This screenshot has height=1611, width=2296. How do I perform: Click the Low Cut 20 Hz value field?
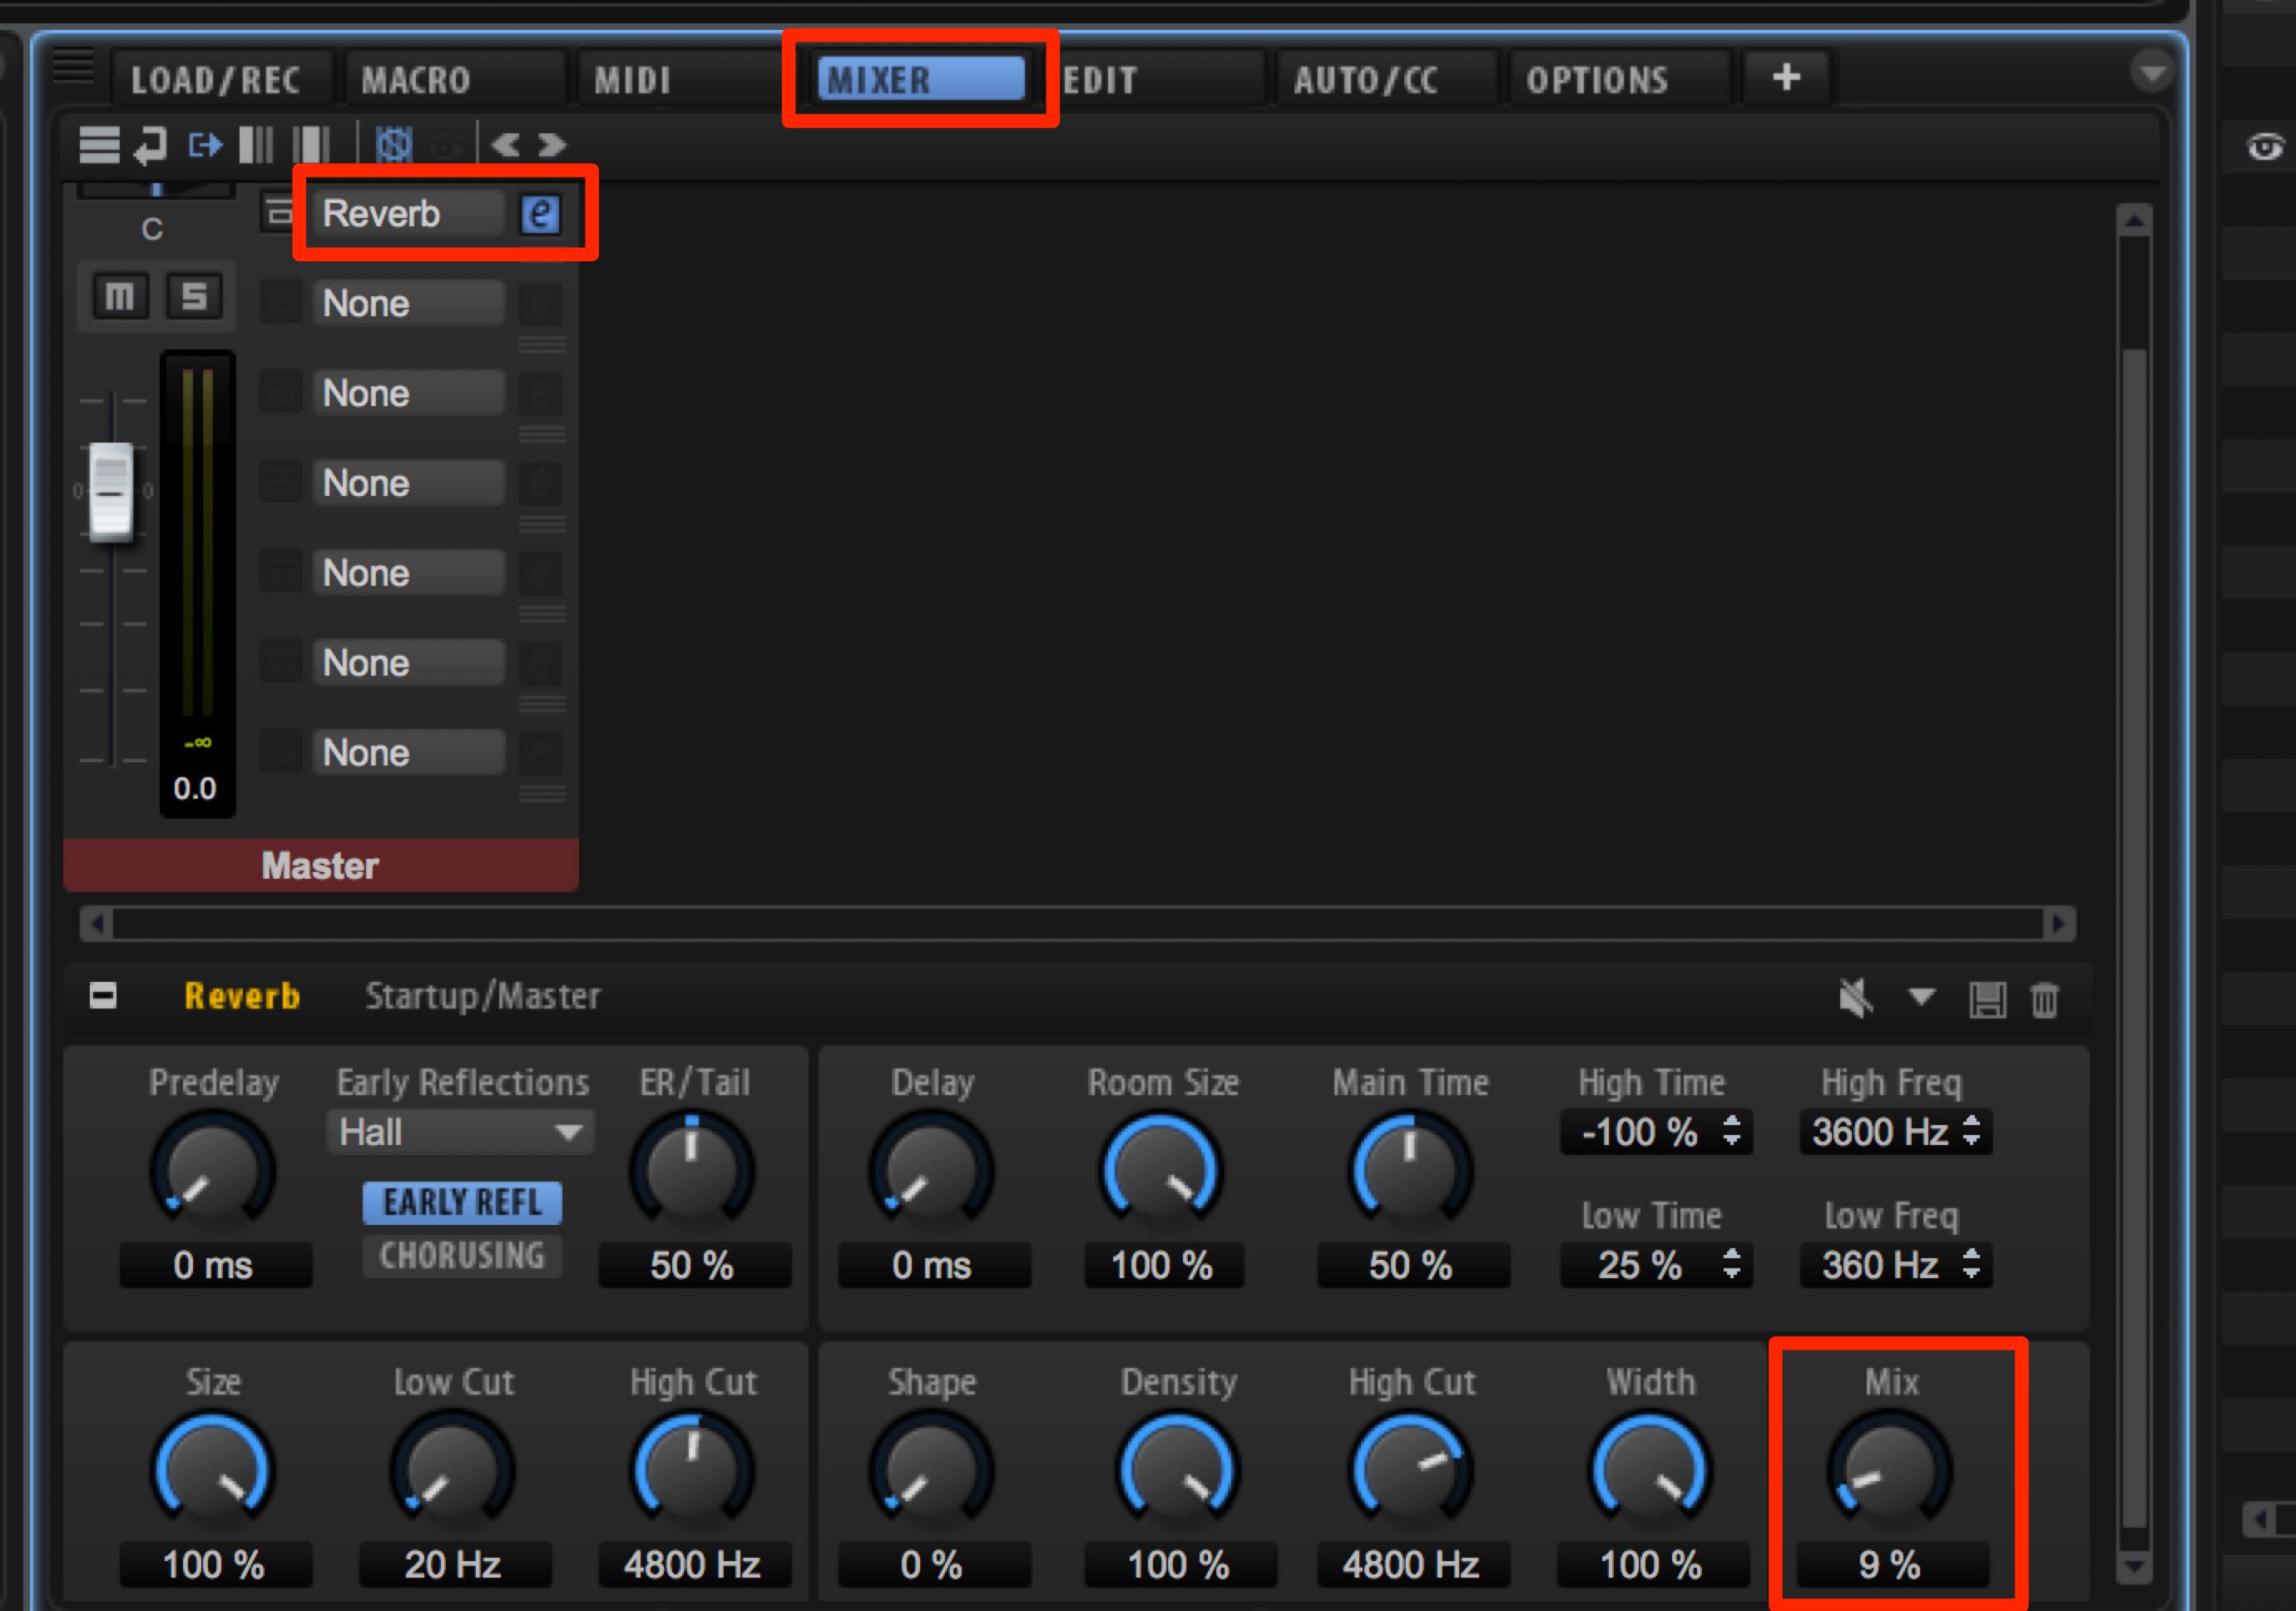[453, 1564]
